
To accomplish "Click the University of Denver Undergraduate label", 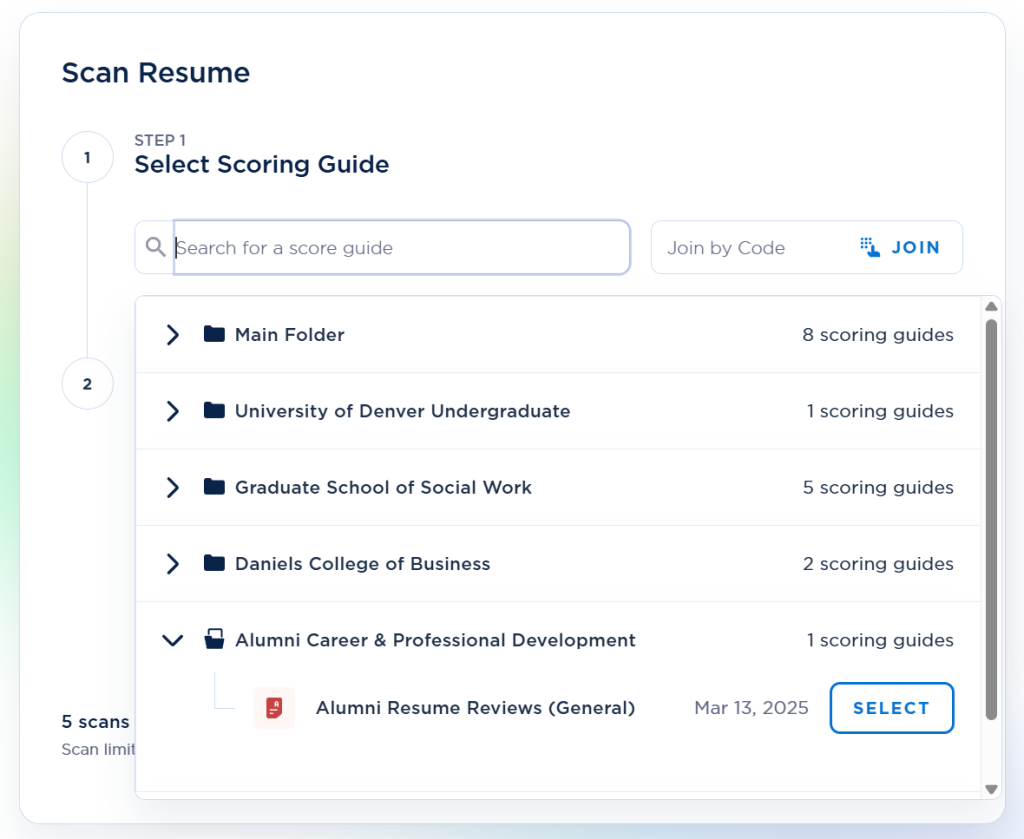I will point(402,411).
